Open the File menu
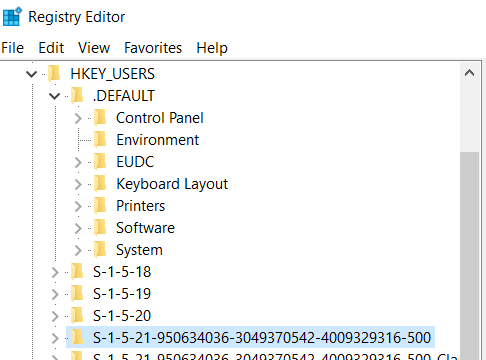Viewport: 486px width, 360px height. coord(13,48)
